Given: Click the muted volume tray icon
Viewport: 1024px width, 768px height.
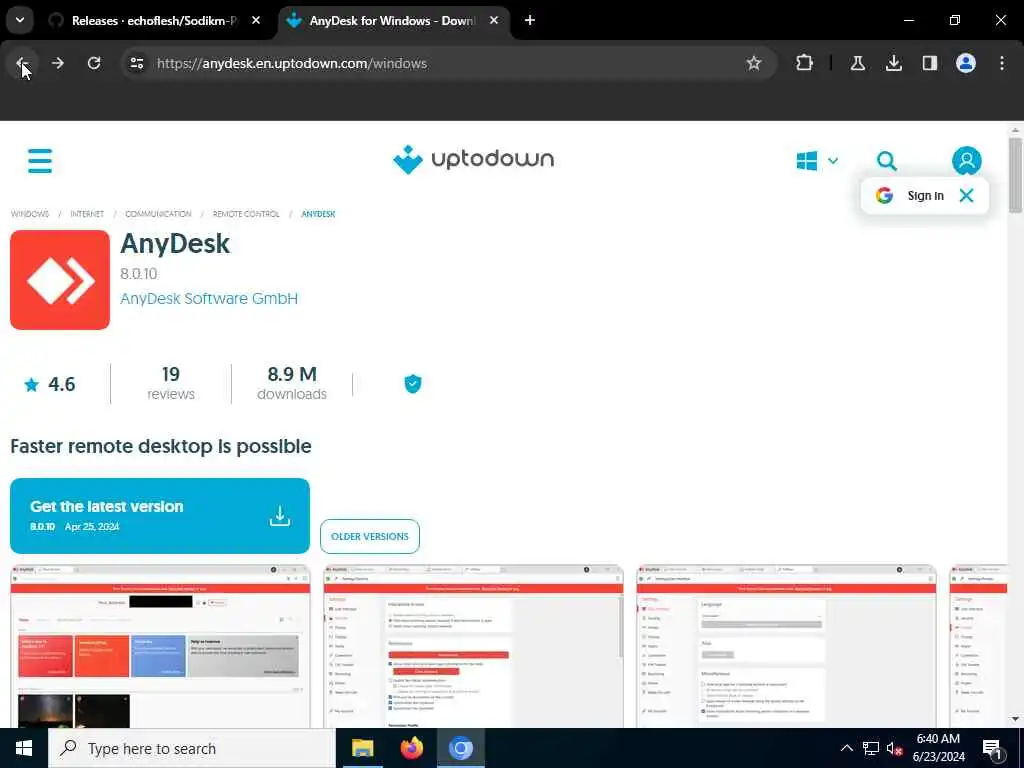Looking at the screenshot, I should pyautogui.click(x=894, y=748).
